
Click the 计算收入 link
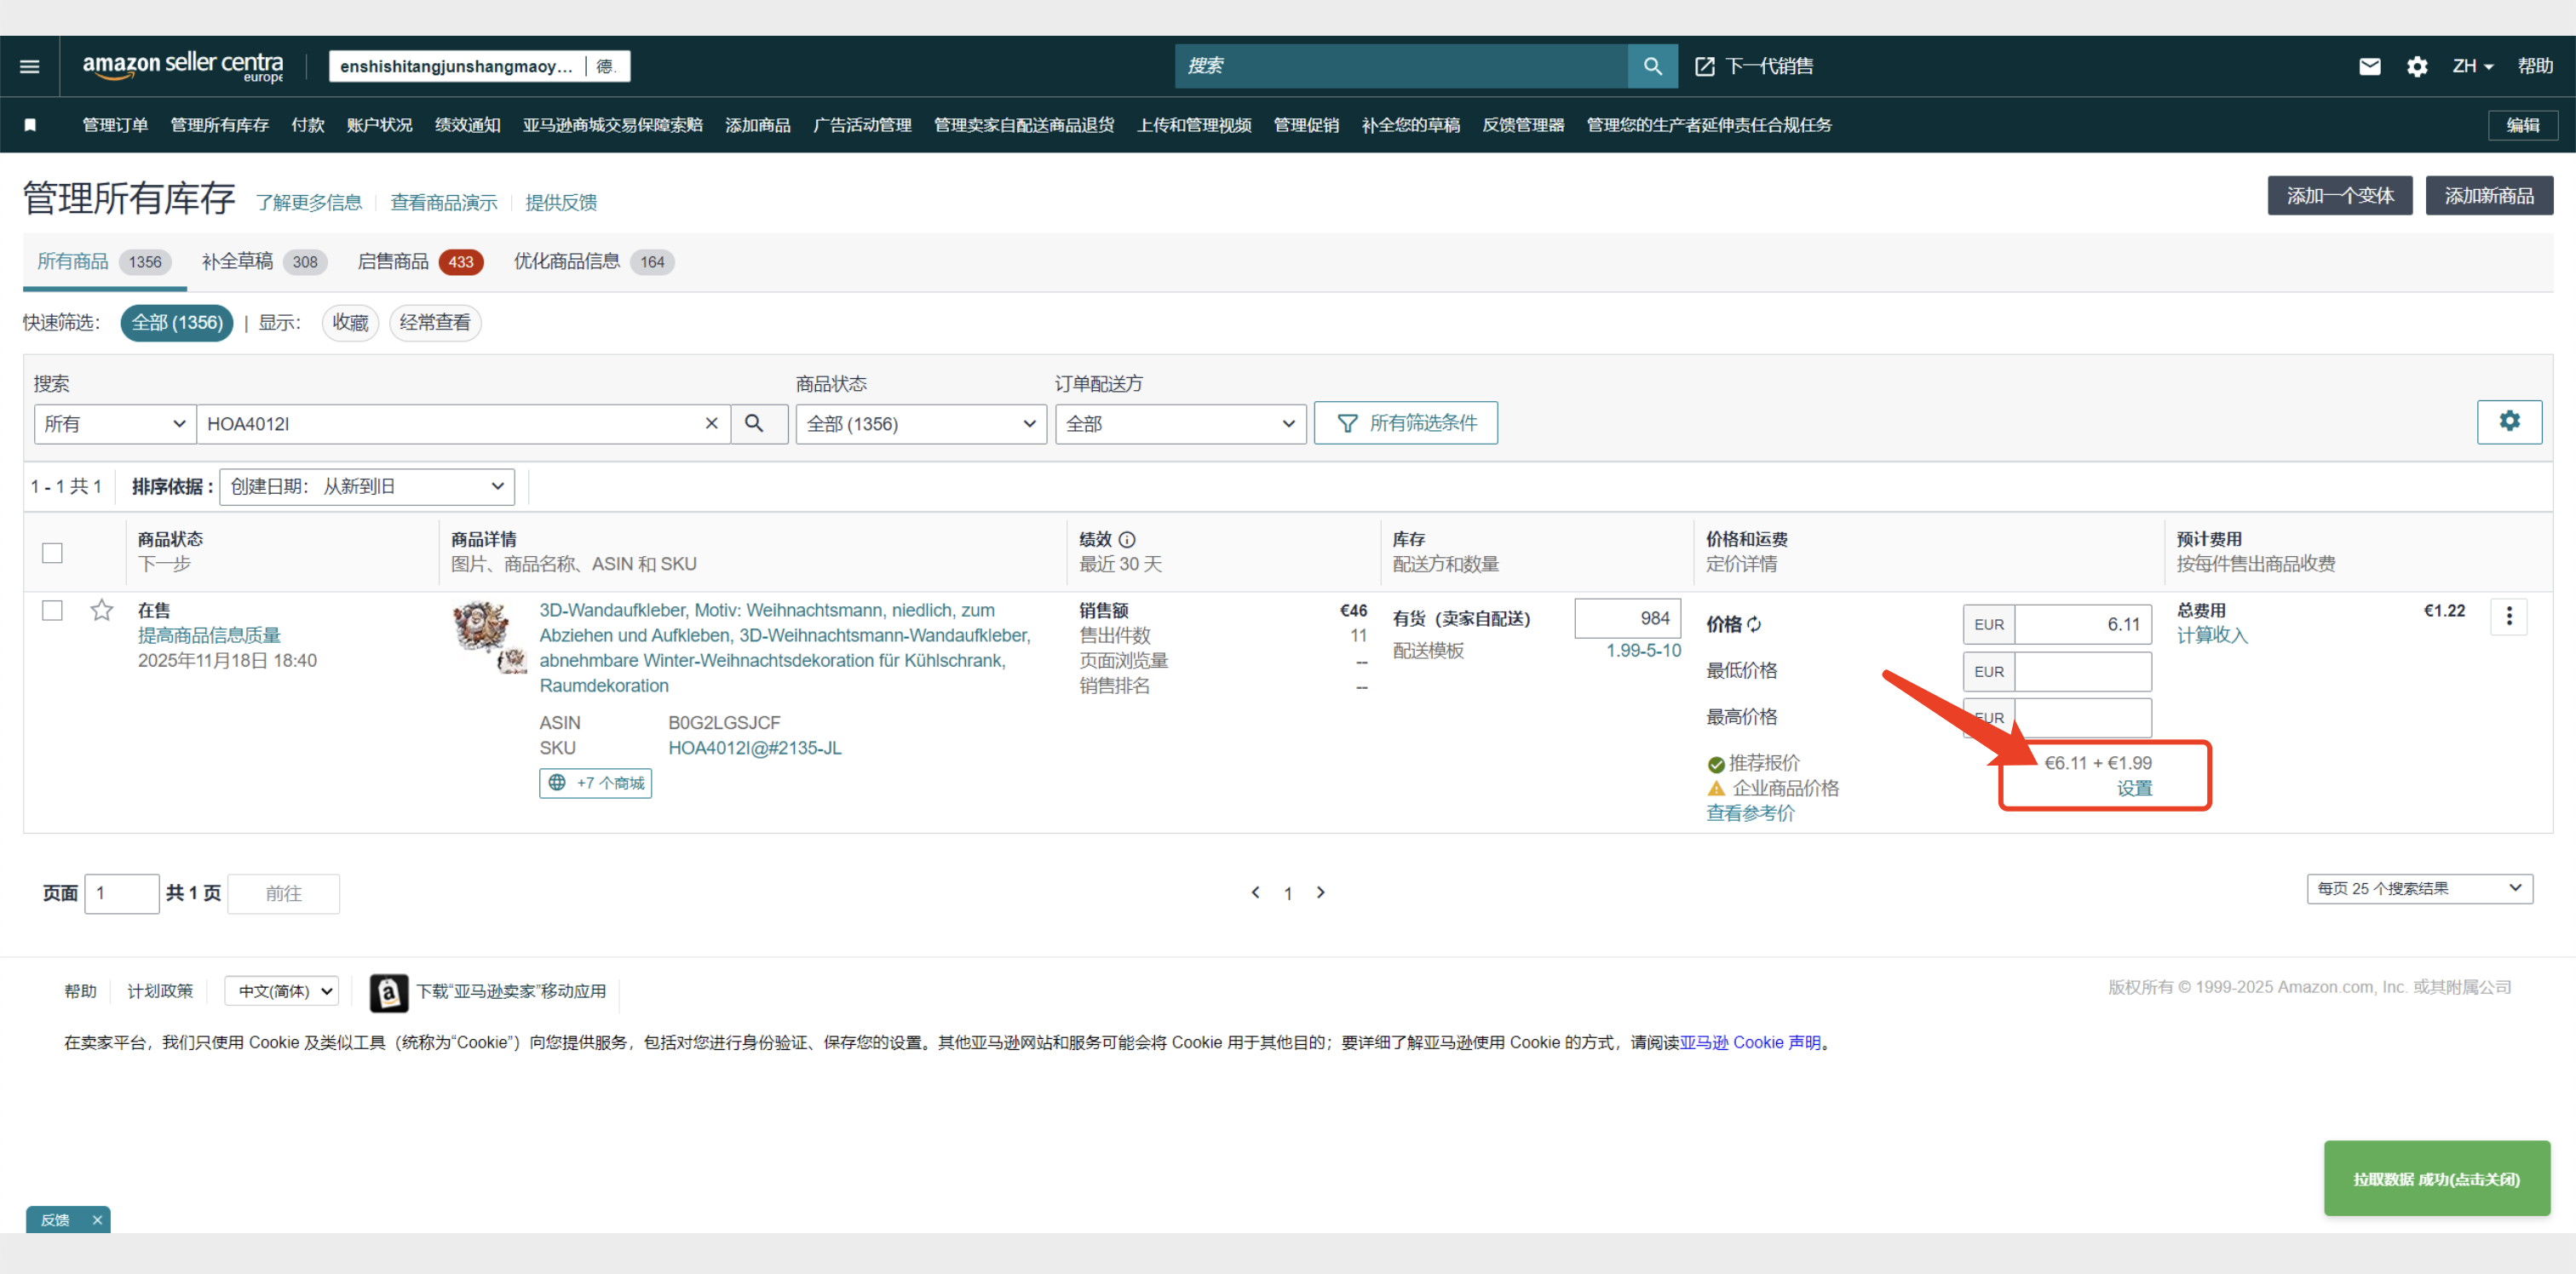(x=2211, y=635)
